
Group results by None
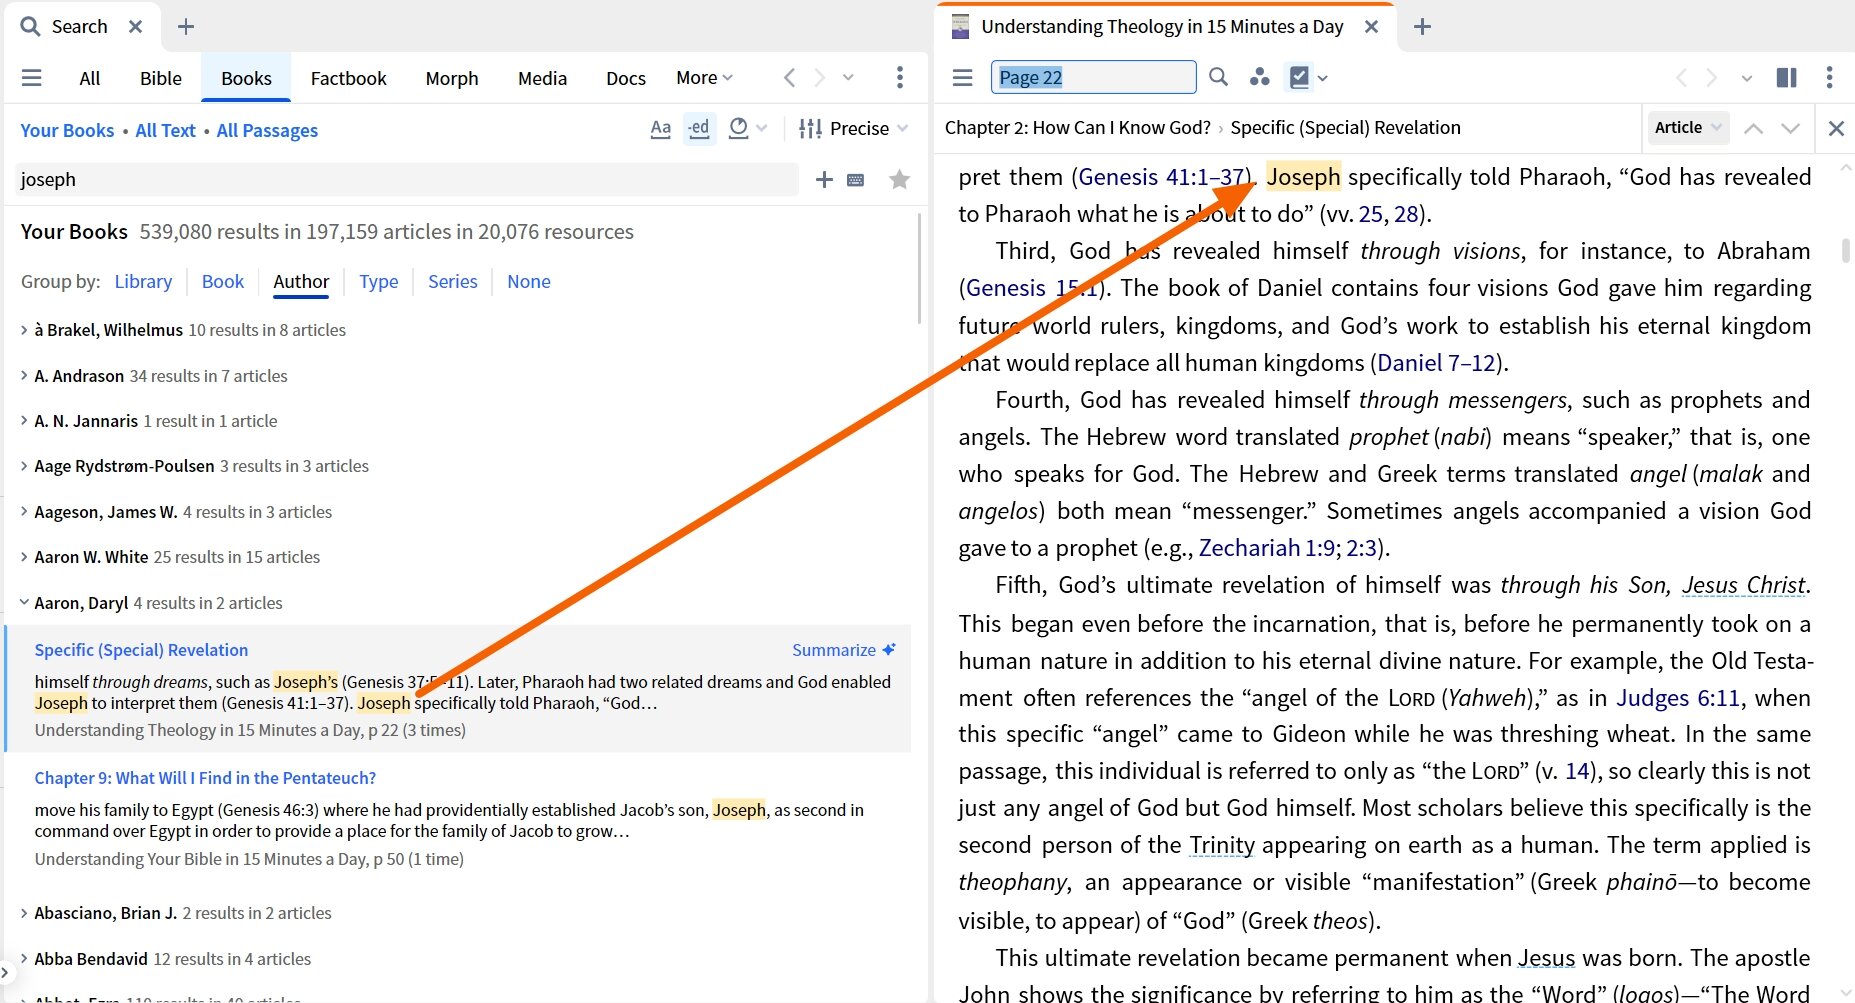[x=529, y=282]
